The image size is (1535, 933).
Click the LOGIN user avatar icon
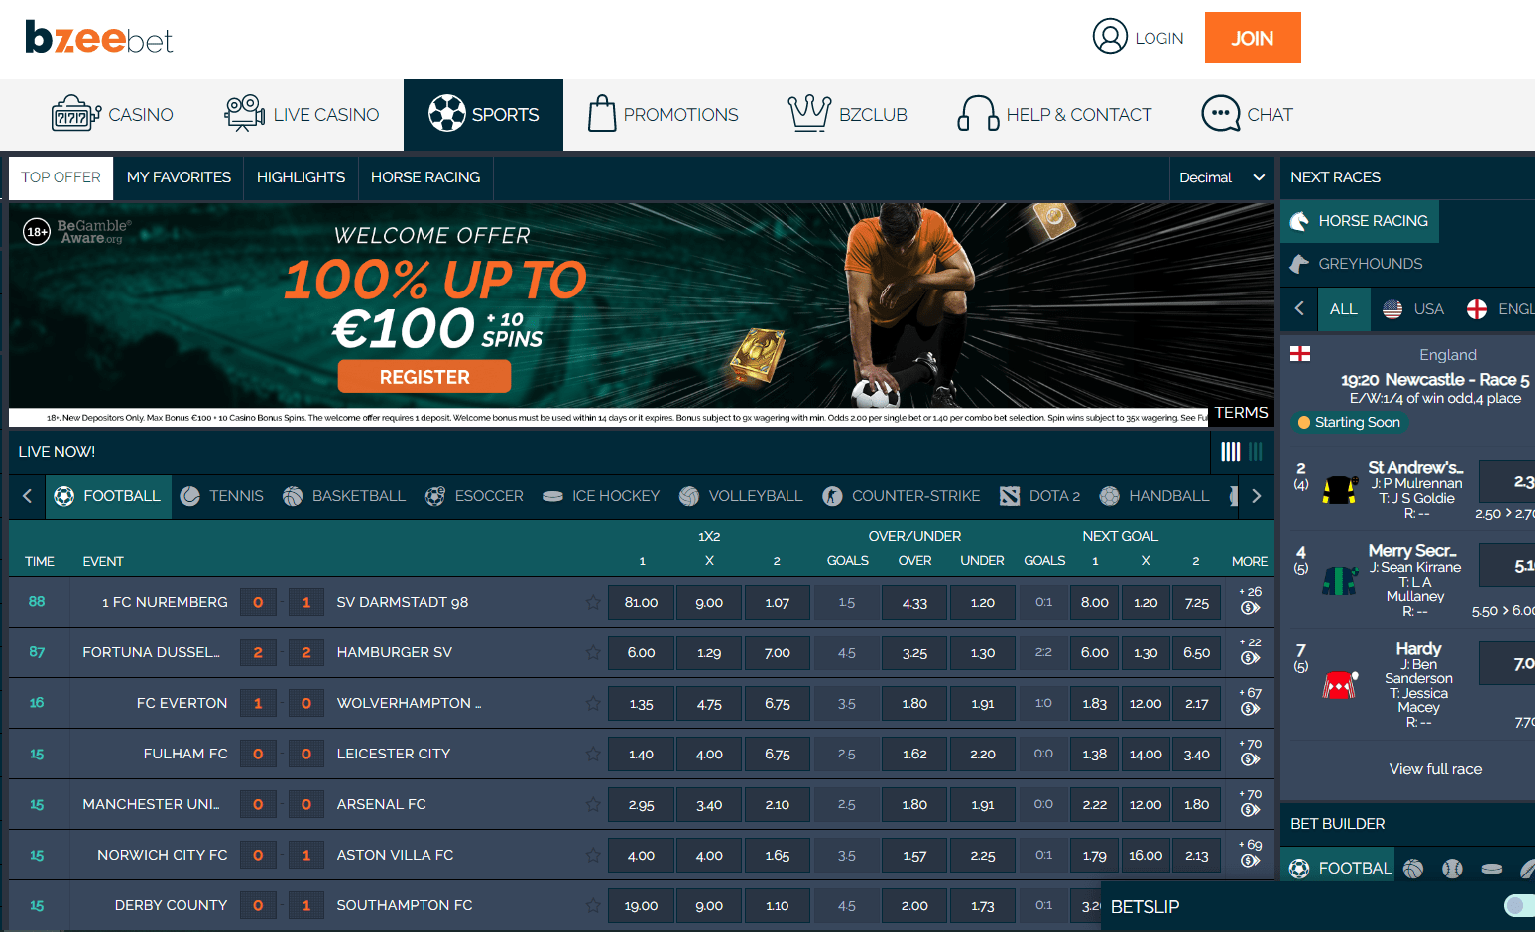1110,37
